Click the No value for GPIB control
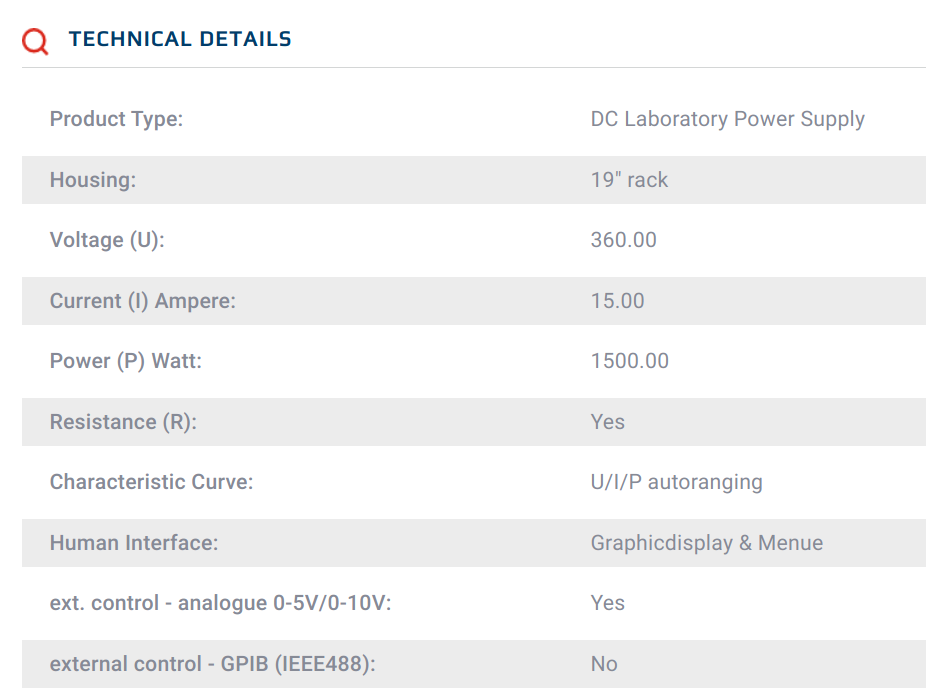Viewport: 926px width, 695px height. pyautogui.click(x=604, y=664)
